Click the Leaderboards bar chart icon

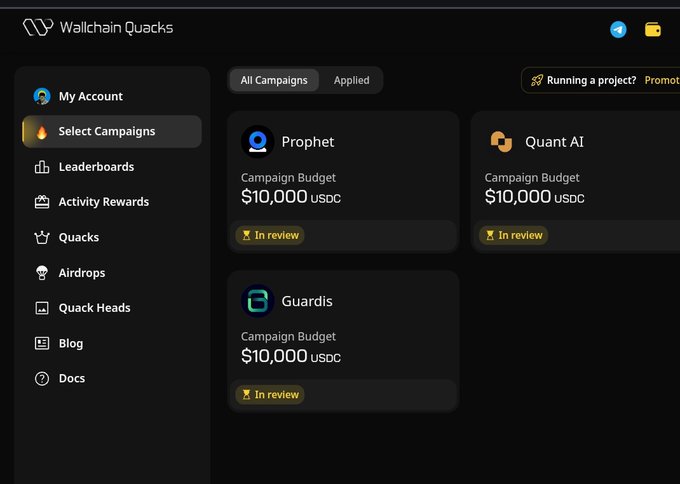click(x=42, y=167)
